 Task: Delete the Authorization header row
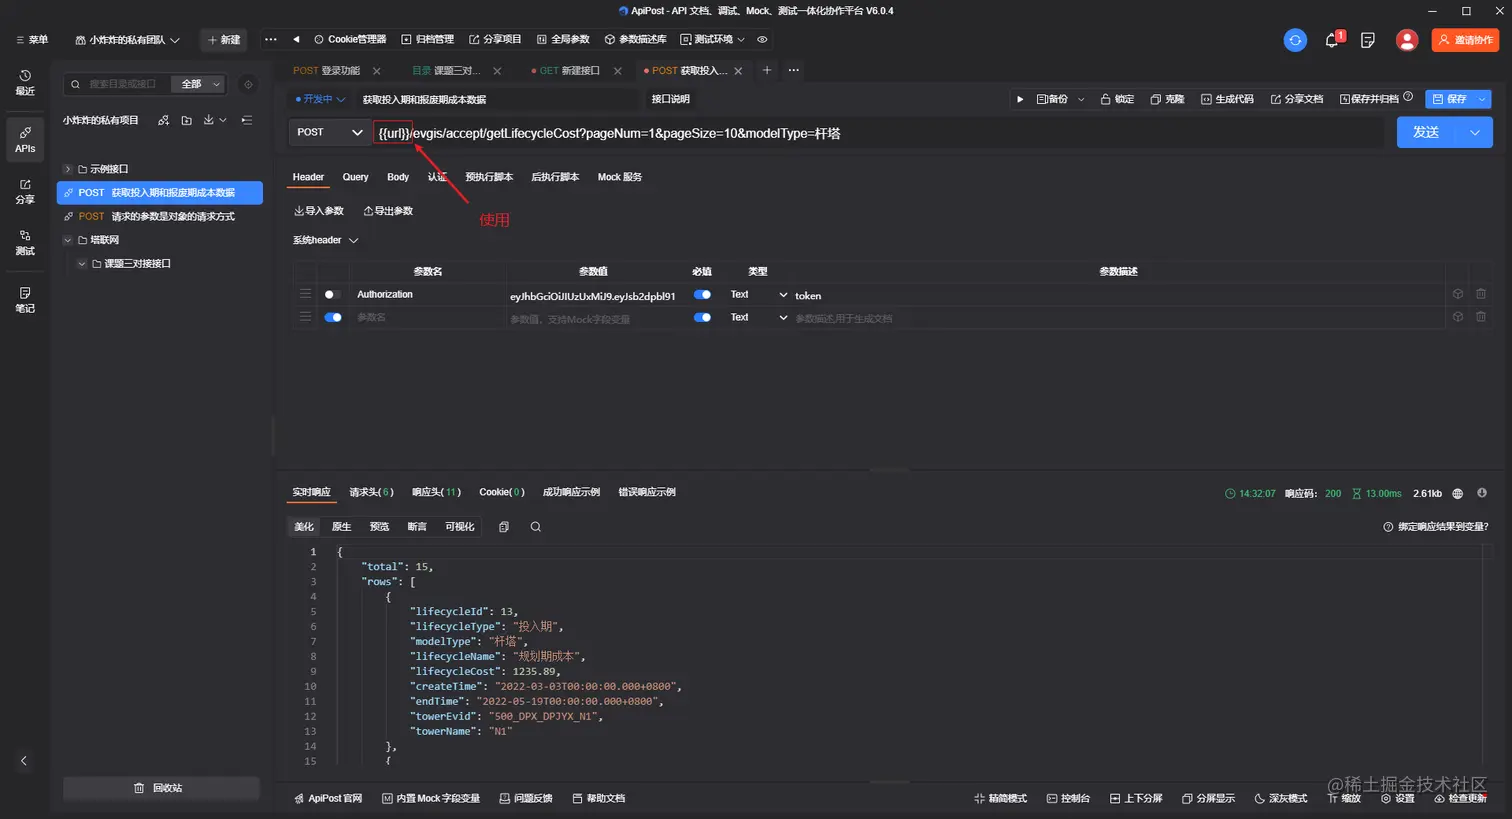point(1481,294)
